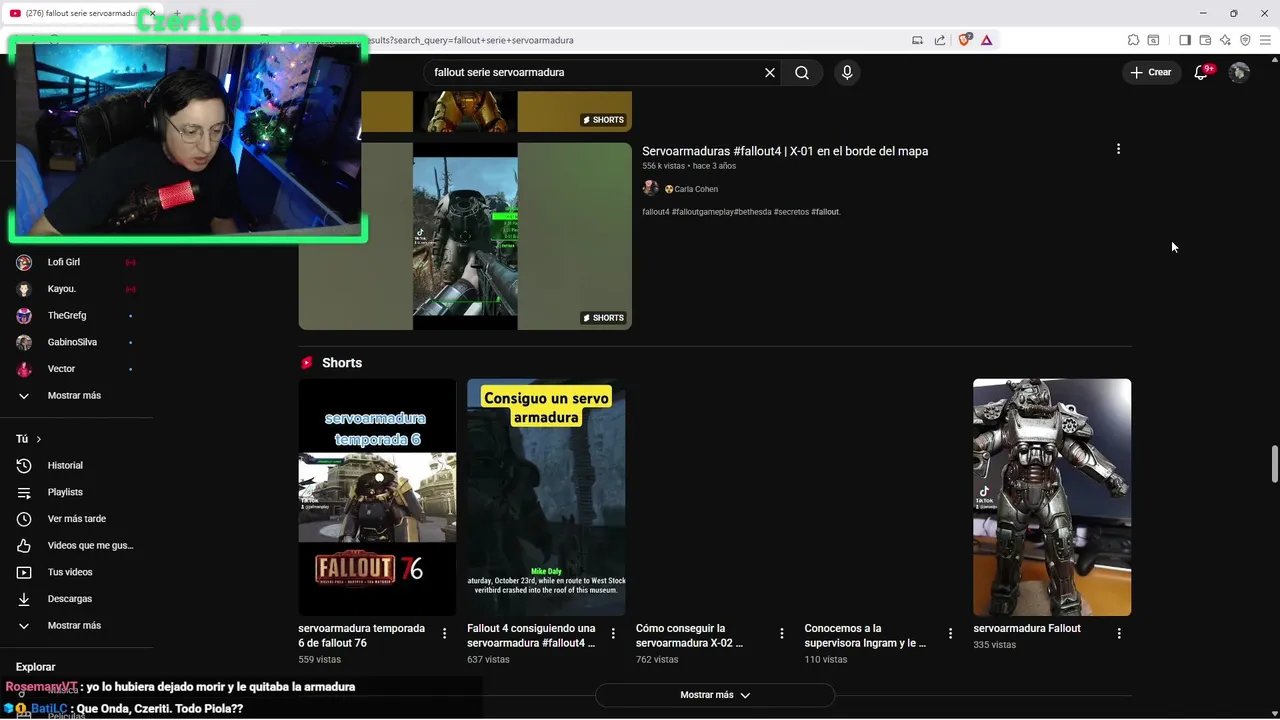Image resolution: width=1280 pixels, height=720 pixels.
Task: Select the fallout serie servoarmadura browser tab
Action: click(x=80, y=13)
